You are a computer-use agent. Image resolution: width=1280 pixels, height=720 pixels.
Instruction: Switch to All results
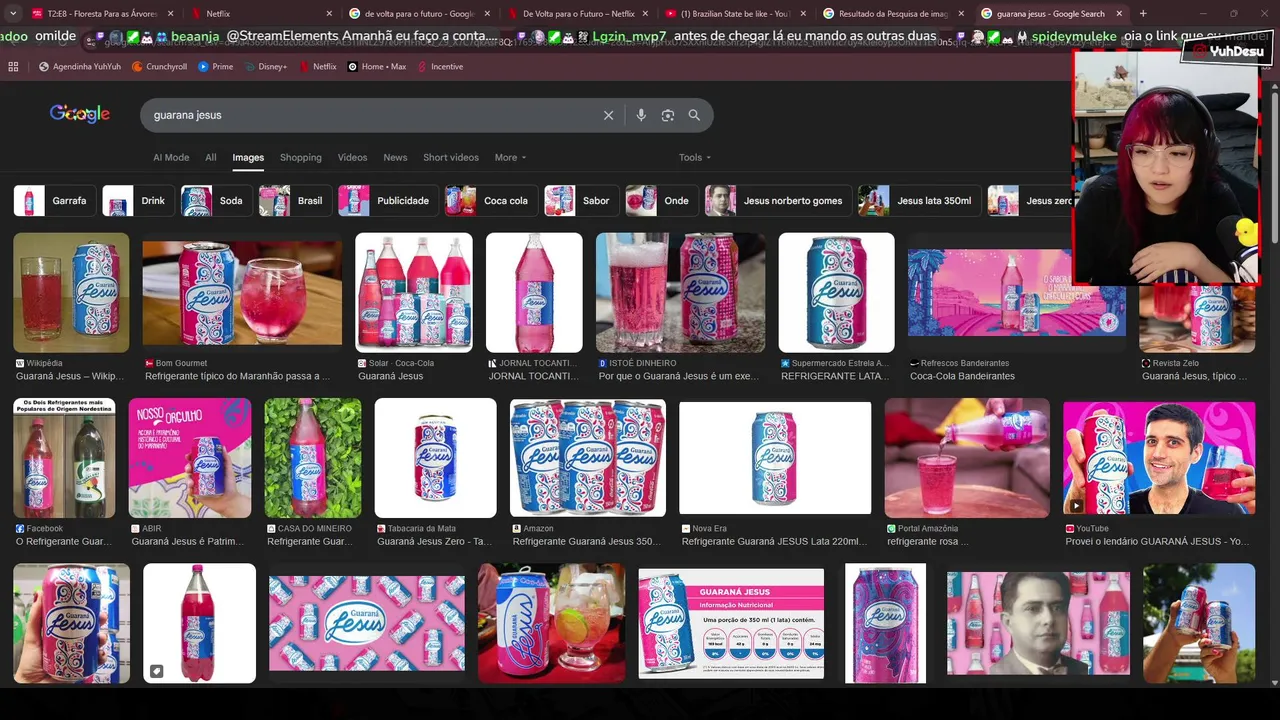point(211,158)
